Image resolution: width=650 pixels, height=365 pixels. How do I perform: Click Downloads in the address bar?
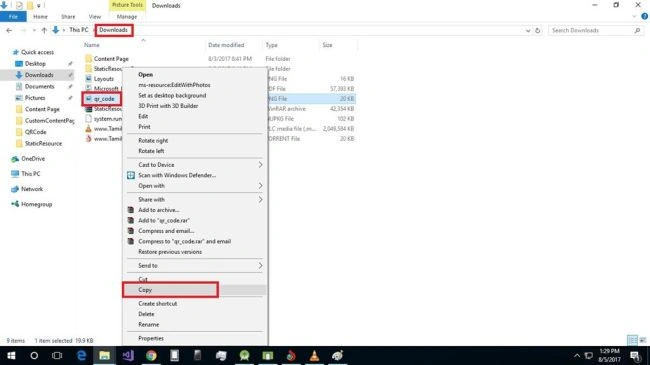click(114, 30)
